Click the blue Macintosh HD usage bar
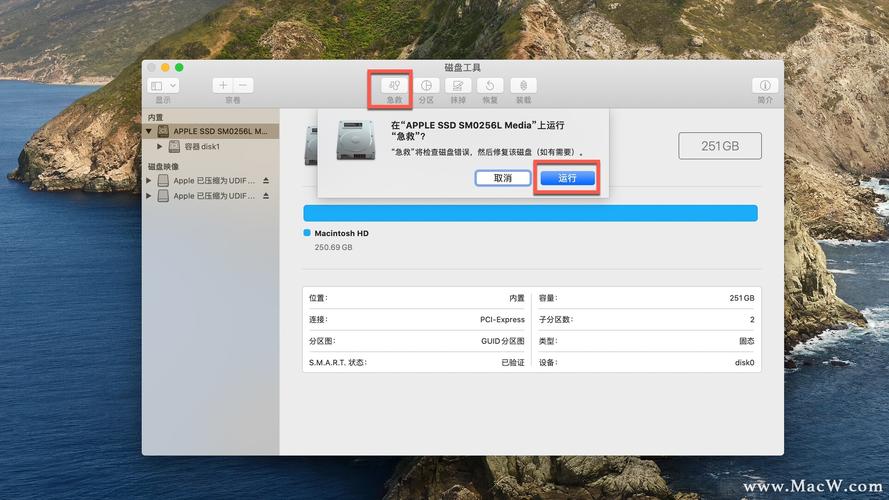Viewport: 889px width, 500px height. pyautogui.click(x=530, y=213)
